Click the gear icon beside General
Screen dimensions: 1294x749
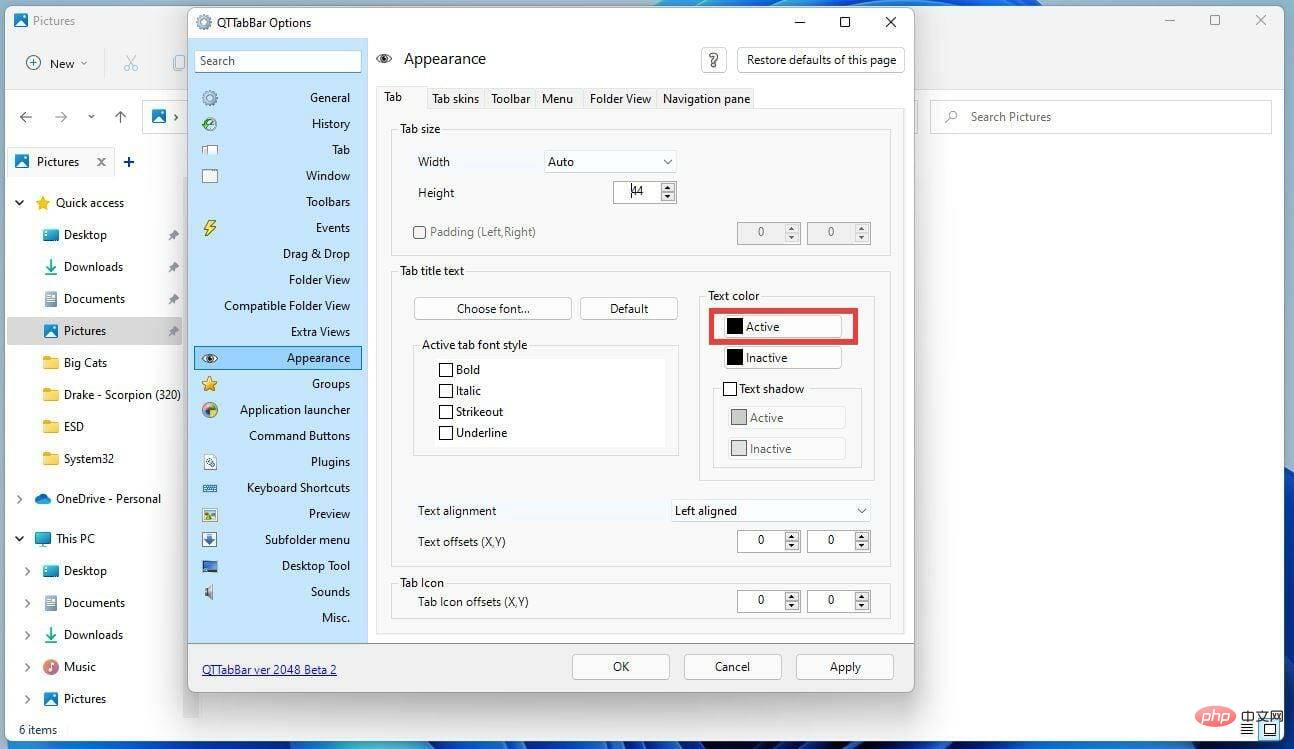point(210,98)
